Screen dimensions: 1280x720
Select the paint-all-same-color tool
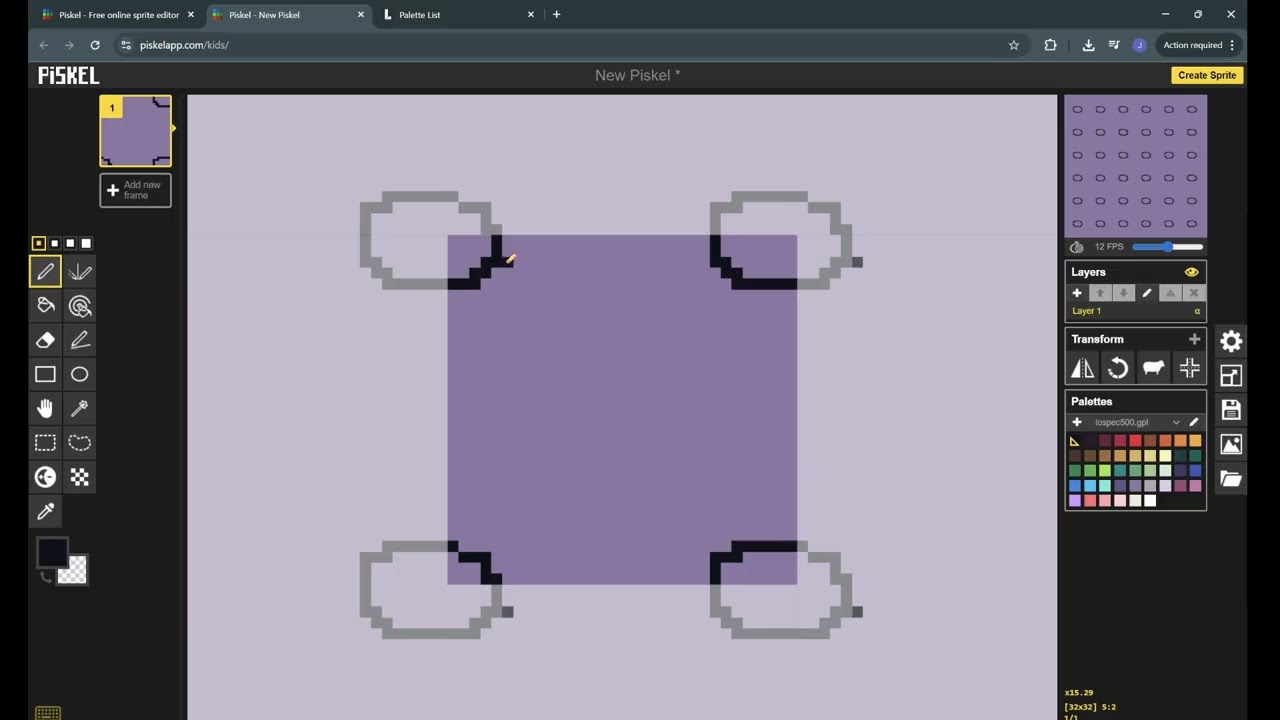80,306
